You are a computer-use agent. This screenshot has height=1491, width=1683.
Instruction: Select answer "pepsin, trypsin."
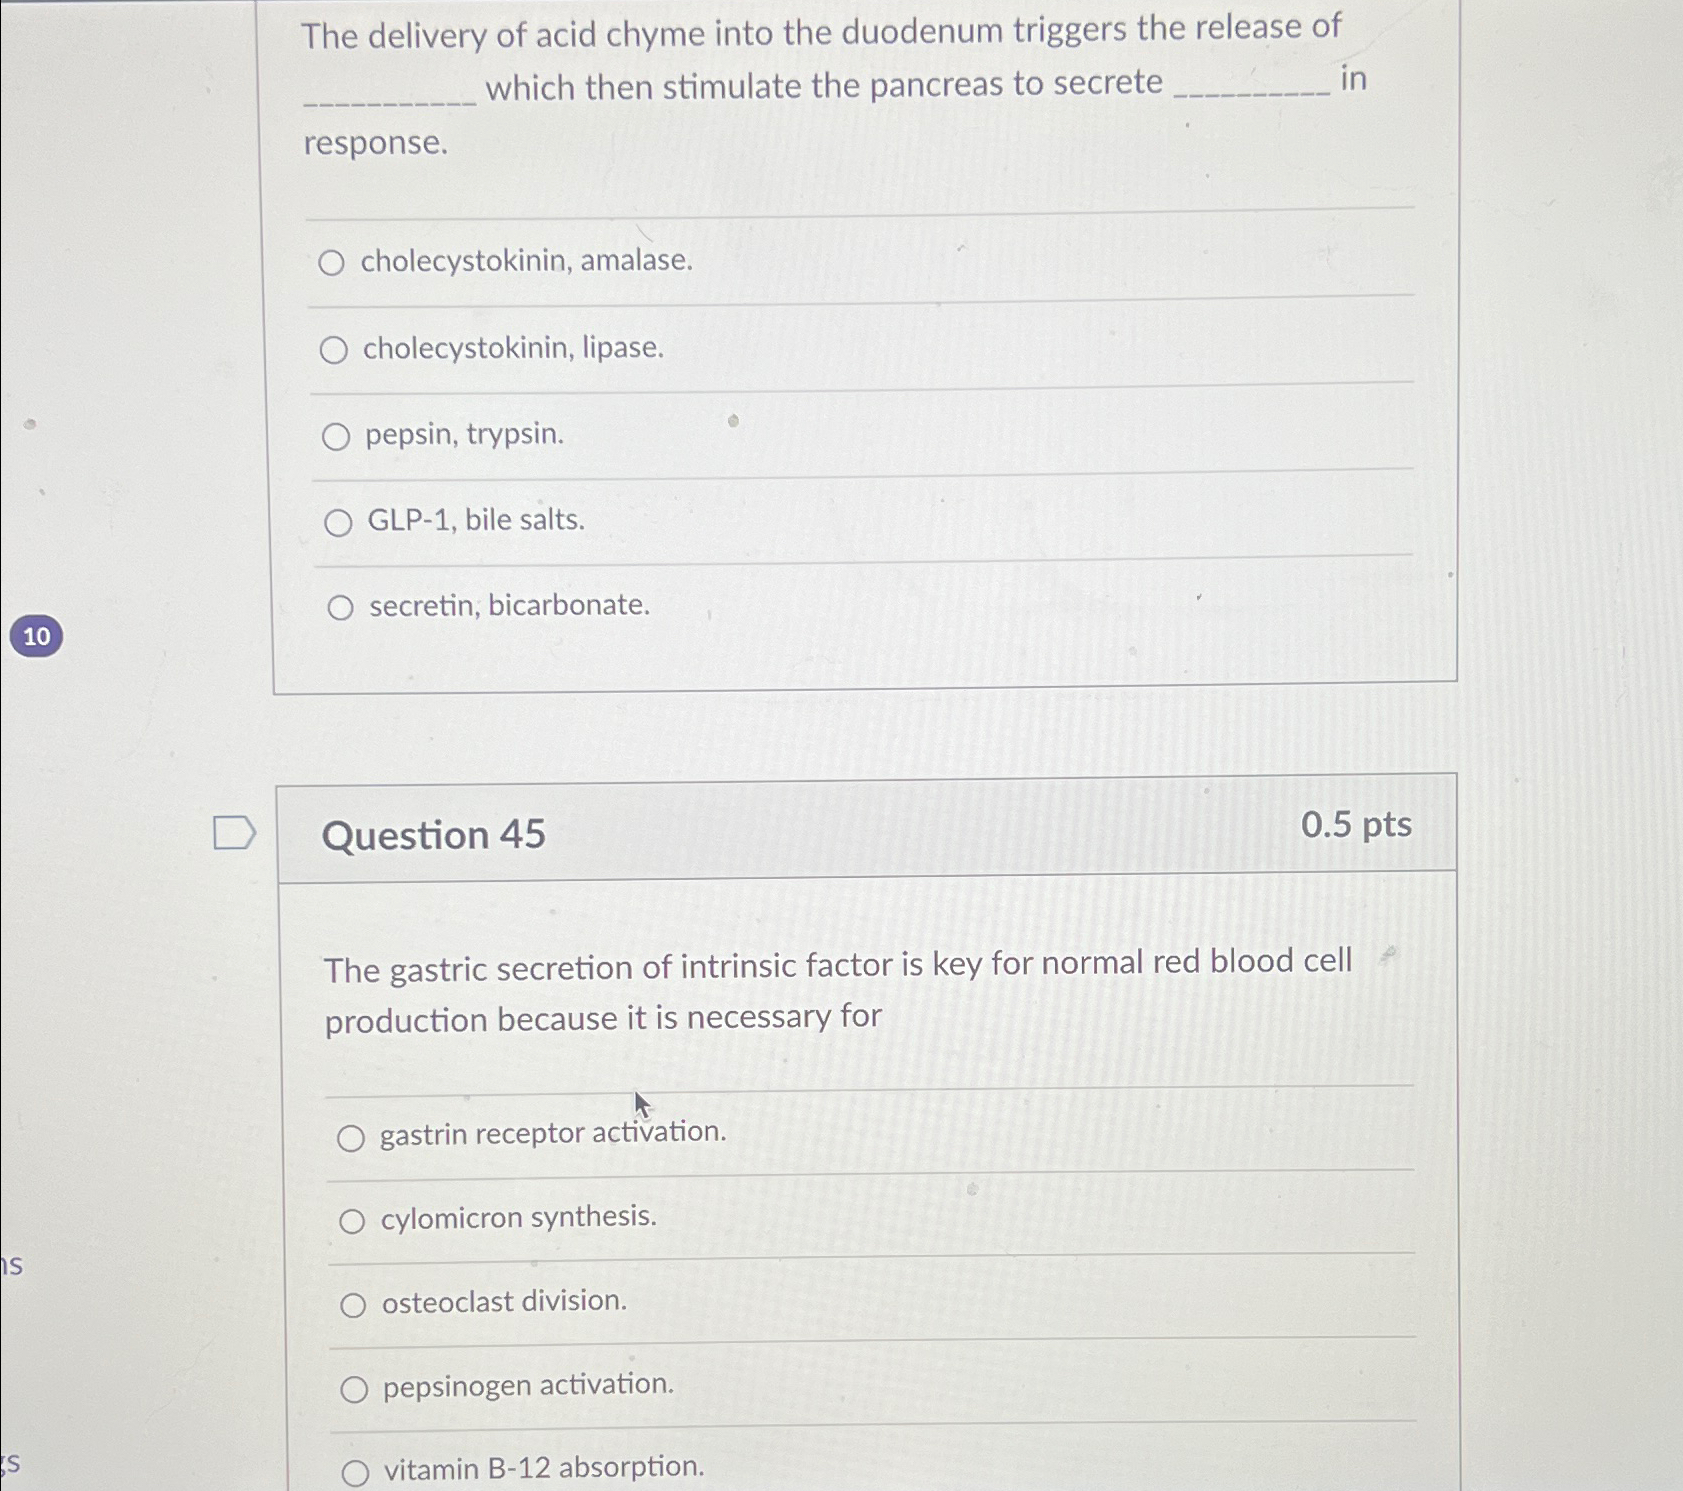pos(338,435)
